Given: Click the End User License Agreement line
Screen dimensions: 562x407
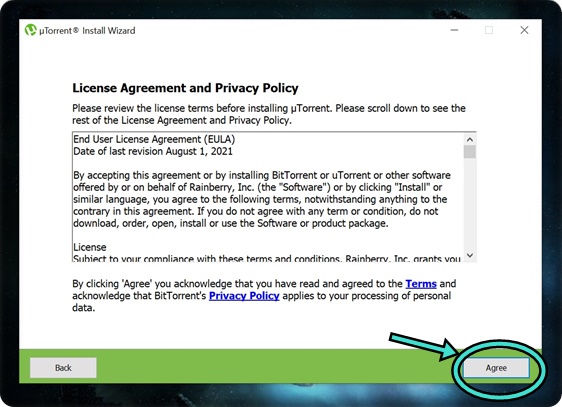Looking at the screenshot, I should coord(154,139).
